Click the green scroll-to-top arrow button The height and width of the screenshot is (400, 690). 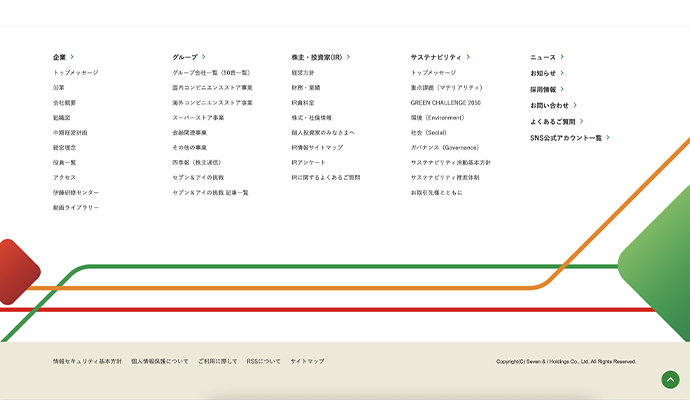point(670,379)
